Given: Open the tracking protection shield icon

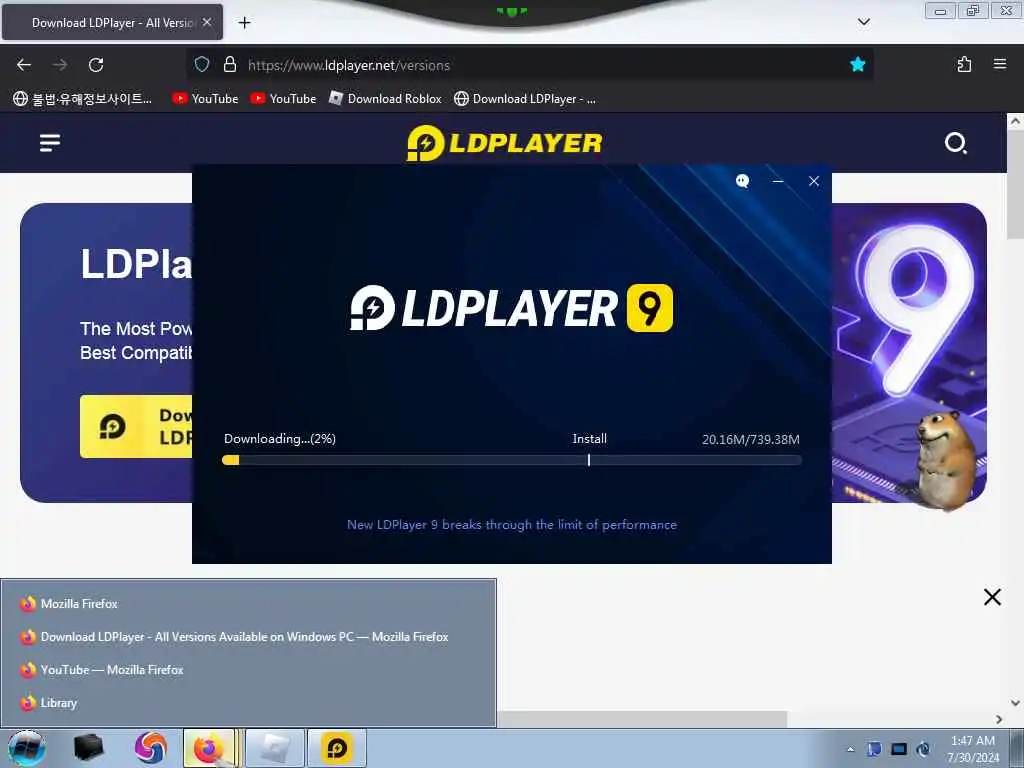Looking at the screenshot, I should click(x=202, y=65).
